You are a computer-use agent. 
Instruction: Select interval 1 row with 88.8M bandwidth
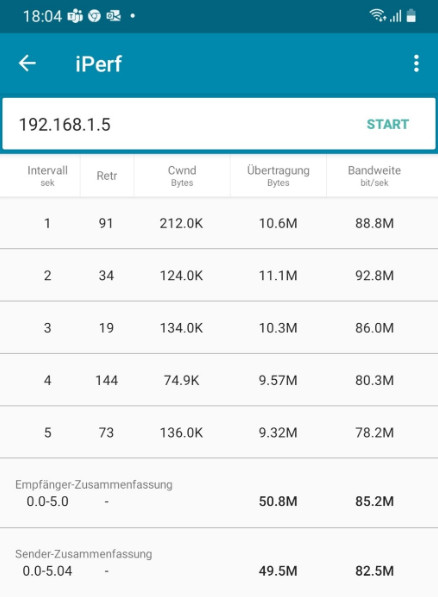219,223
